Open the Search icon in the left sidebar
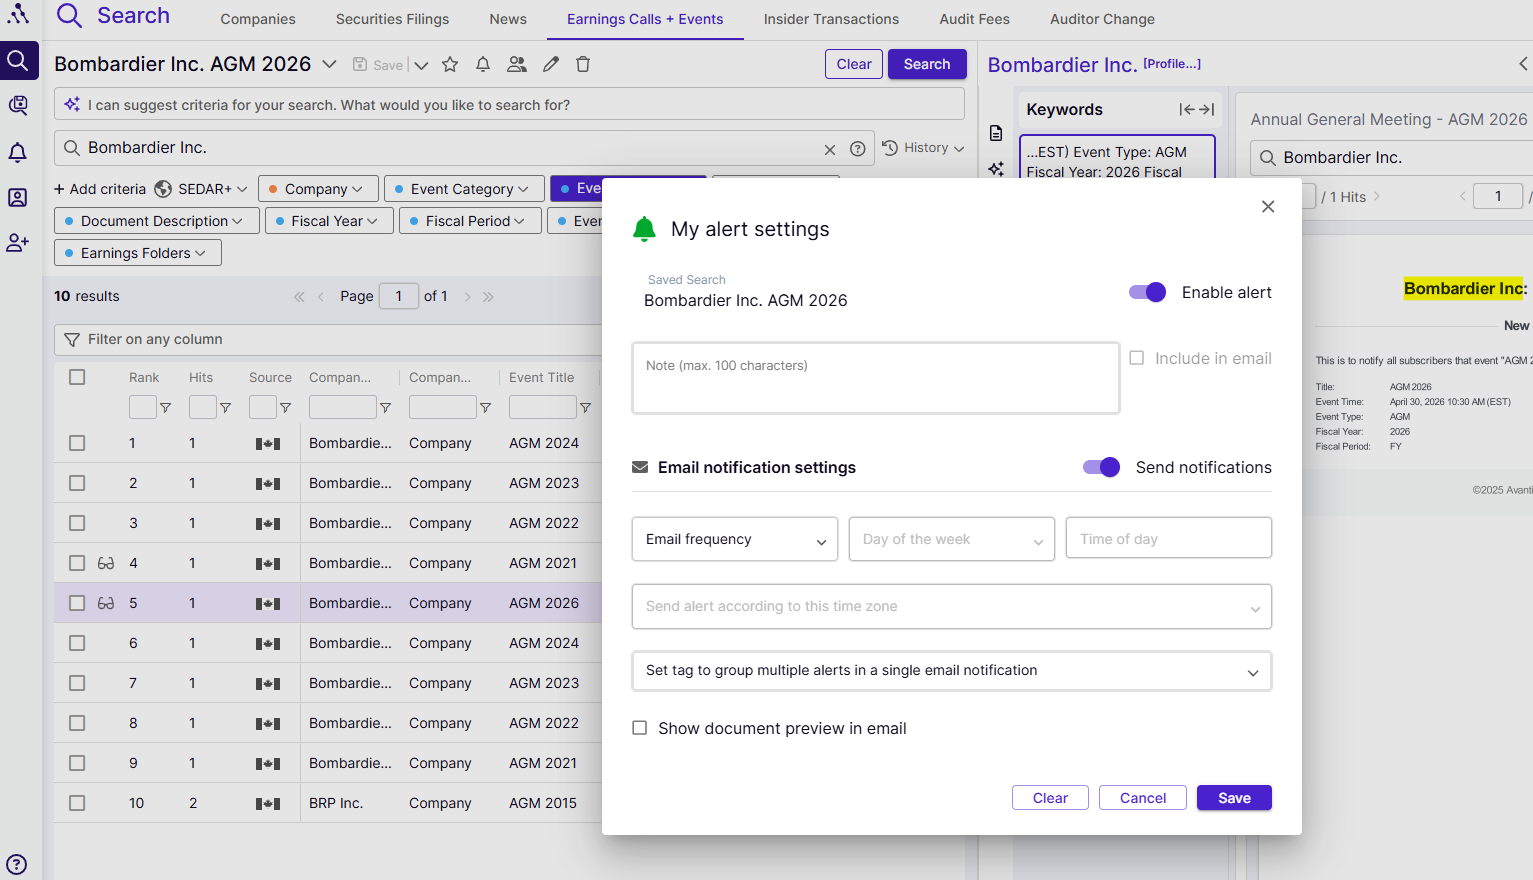The height and width of the screenshot is (880, 1533). tap(18, 61)
